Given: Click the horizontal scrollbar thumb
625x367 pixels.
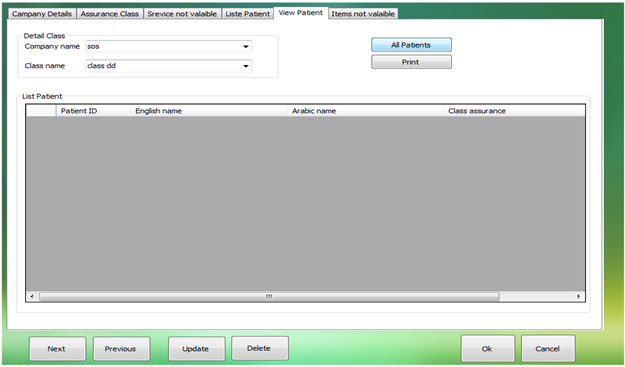Looking at the screenshot, I should (269, 296).
